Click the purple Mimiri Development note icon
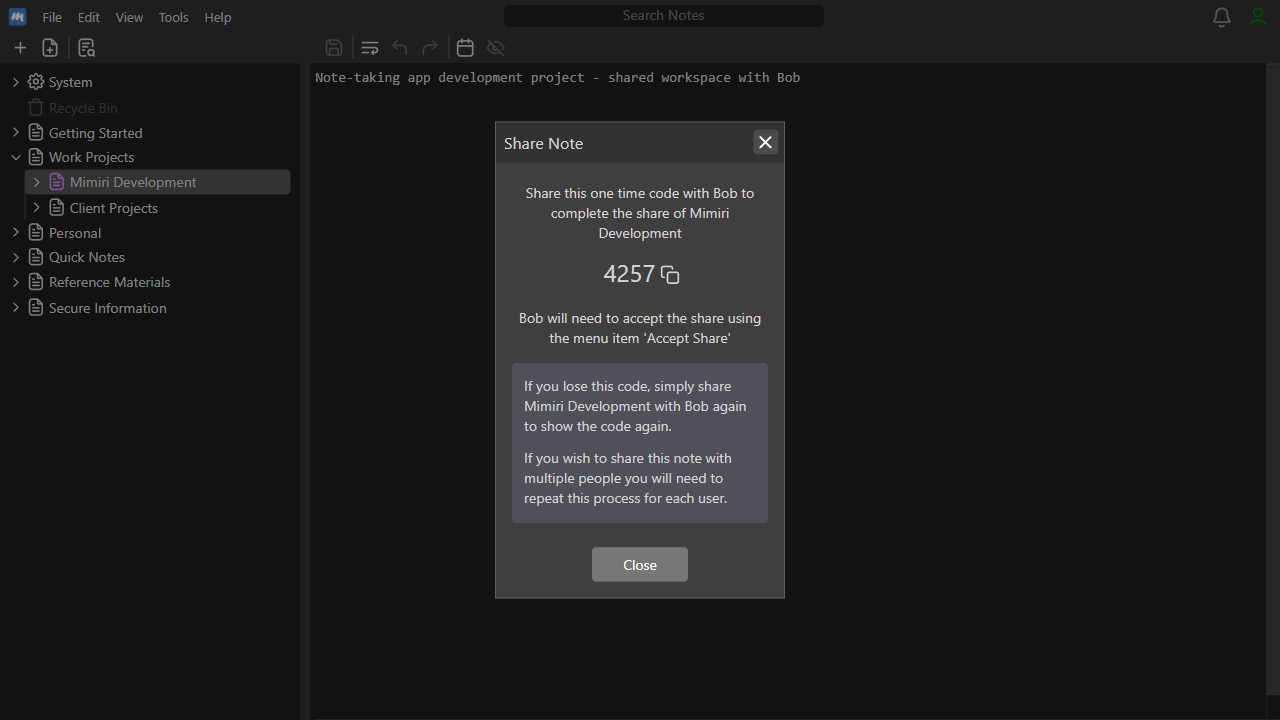Viewport: 1280px width, 720px height. 57,182
